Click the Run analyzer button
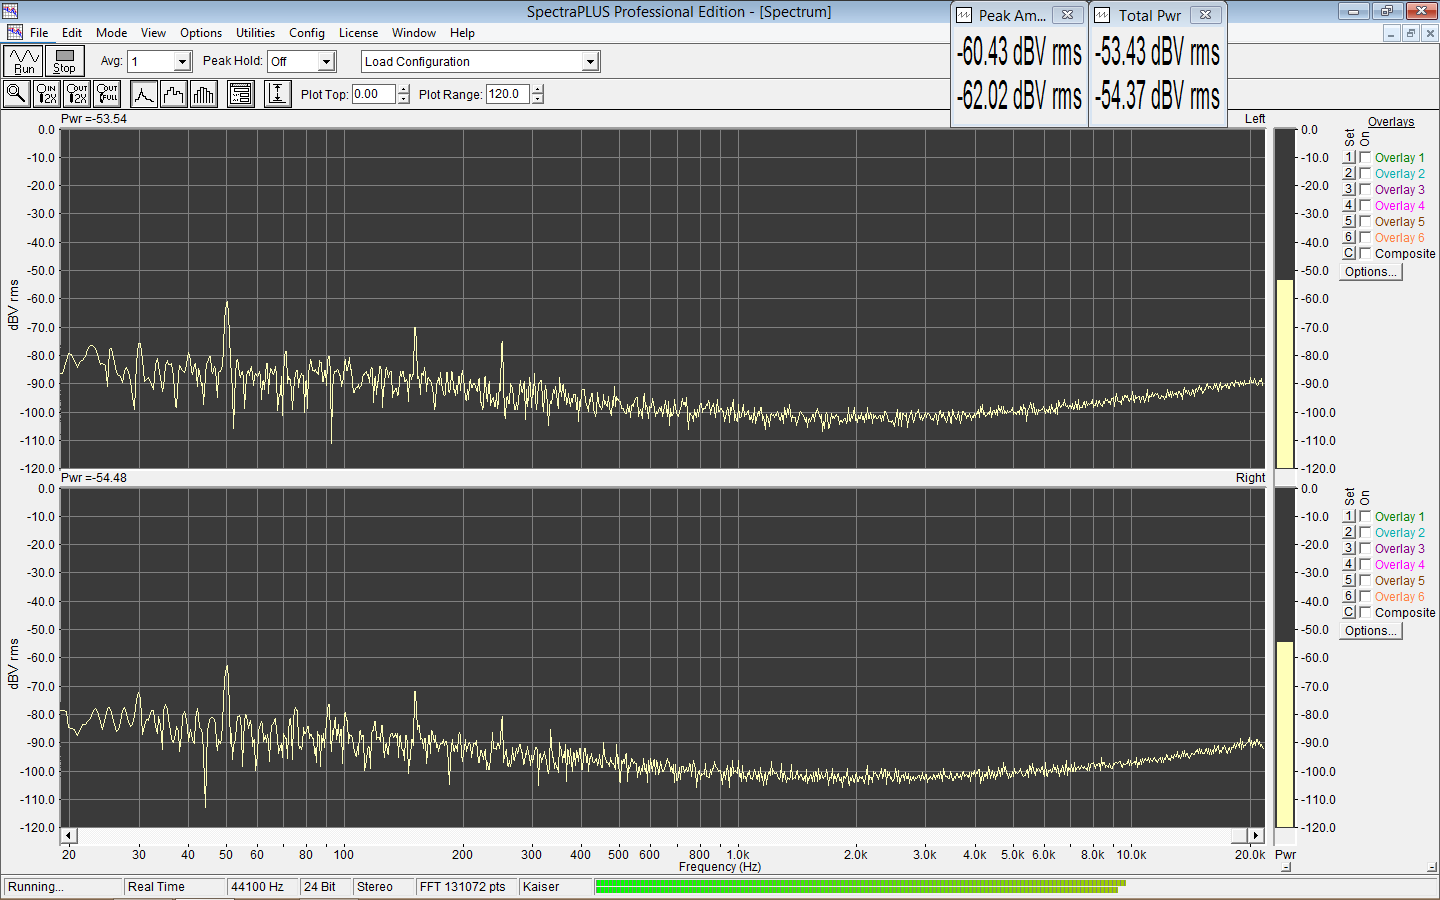This screenshot has height=900, width=1440. tap(24, 61)
